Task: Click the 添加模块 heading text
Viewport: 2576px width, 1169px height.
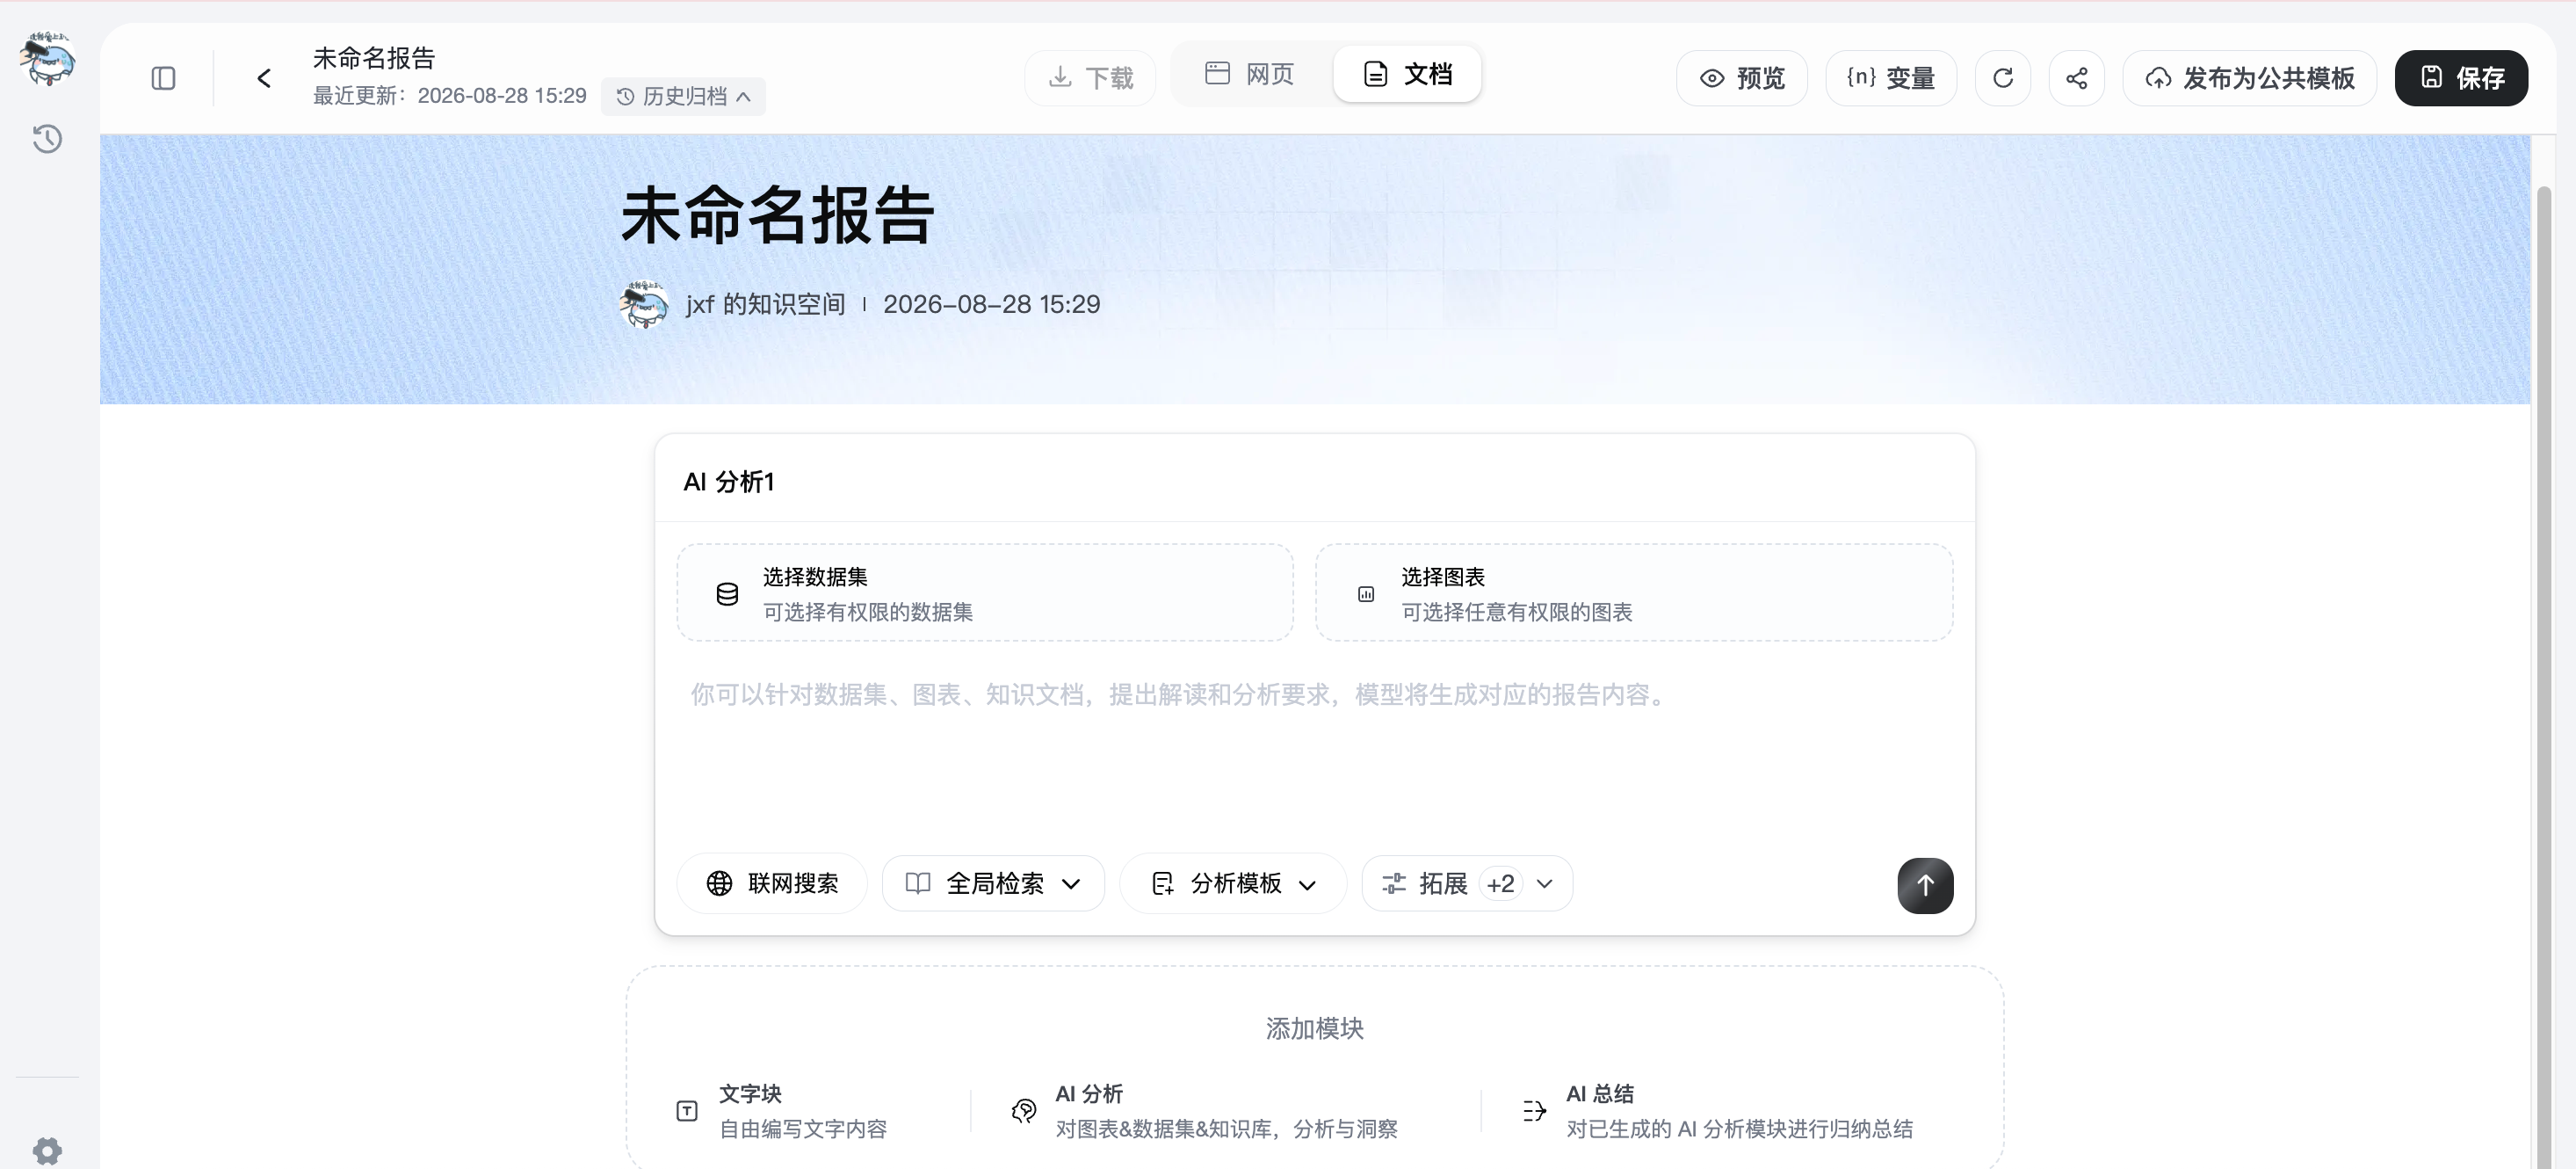Action: [1314, 1029]
